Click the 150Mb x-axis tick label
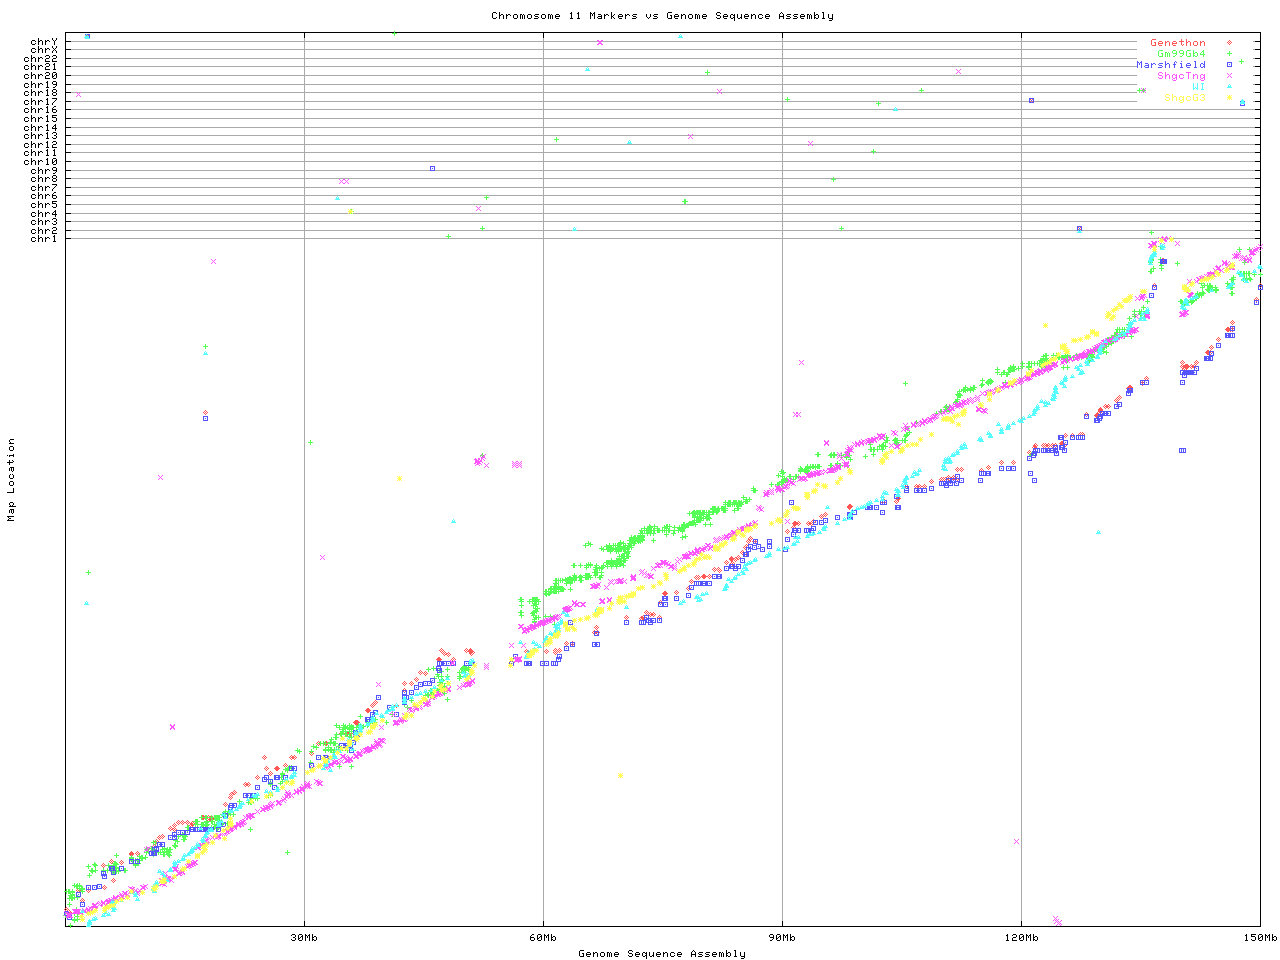1280x960 pixels. click(x=1259, y=938)
